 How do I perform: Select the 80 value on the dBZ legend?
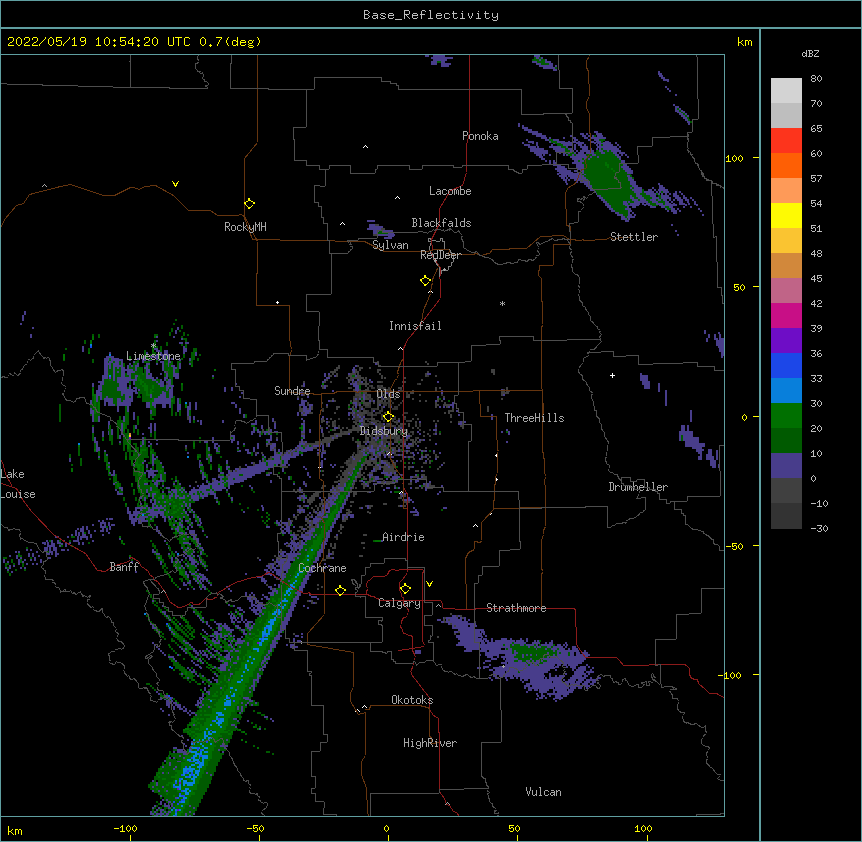tap(816, 79)
